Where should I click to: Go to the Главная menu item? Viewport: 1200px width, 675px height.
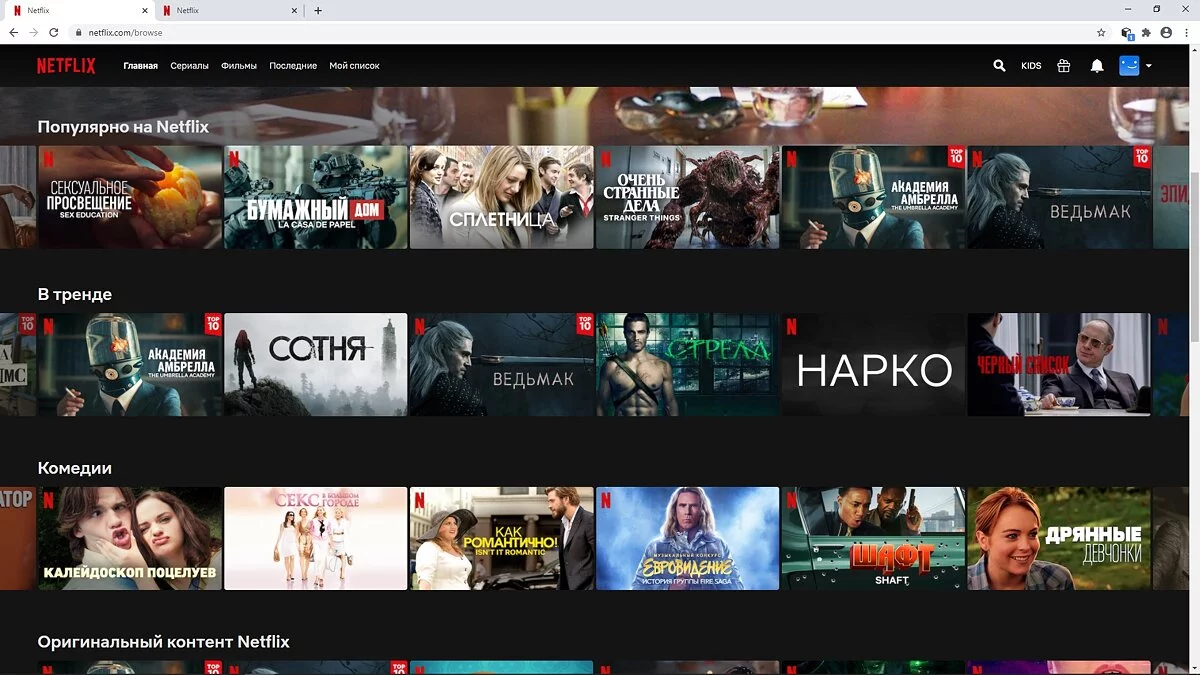tap(141, 66)
